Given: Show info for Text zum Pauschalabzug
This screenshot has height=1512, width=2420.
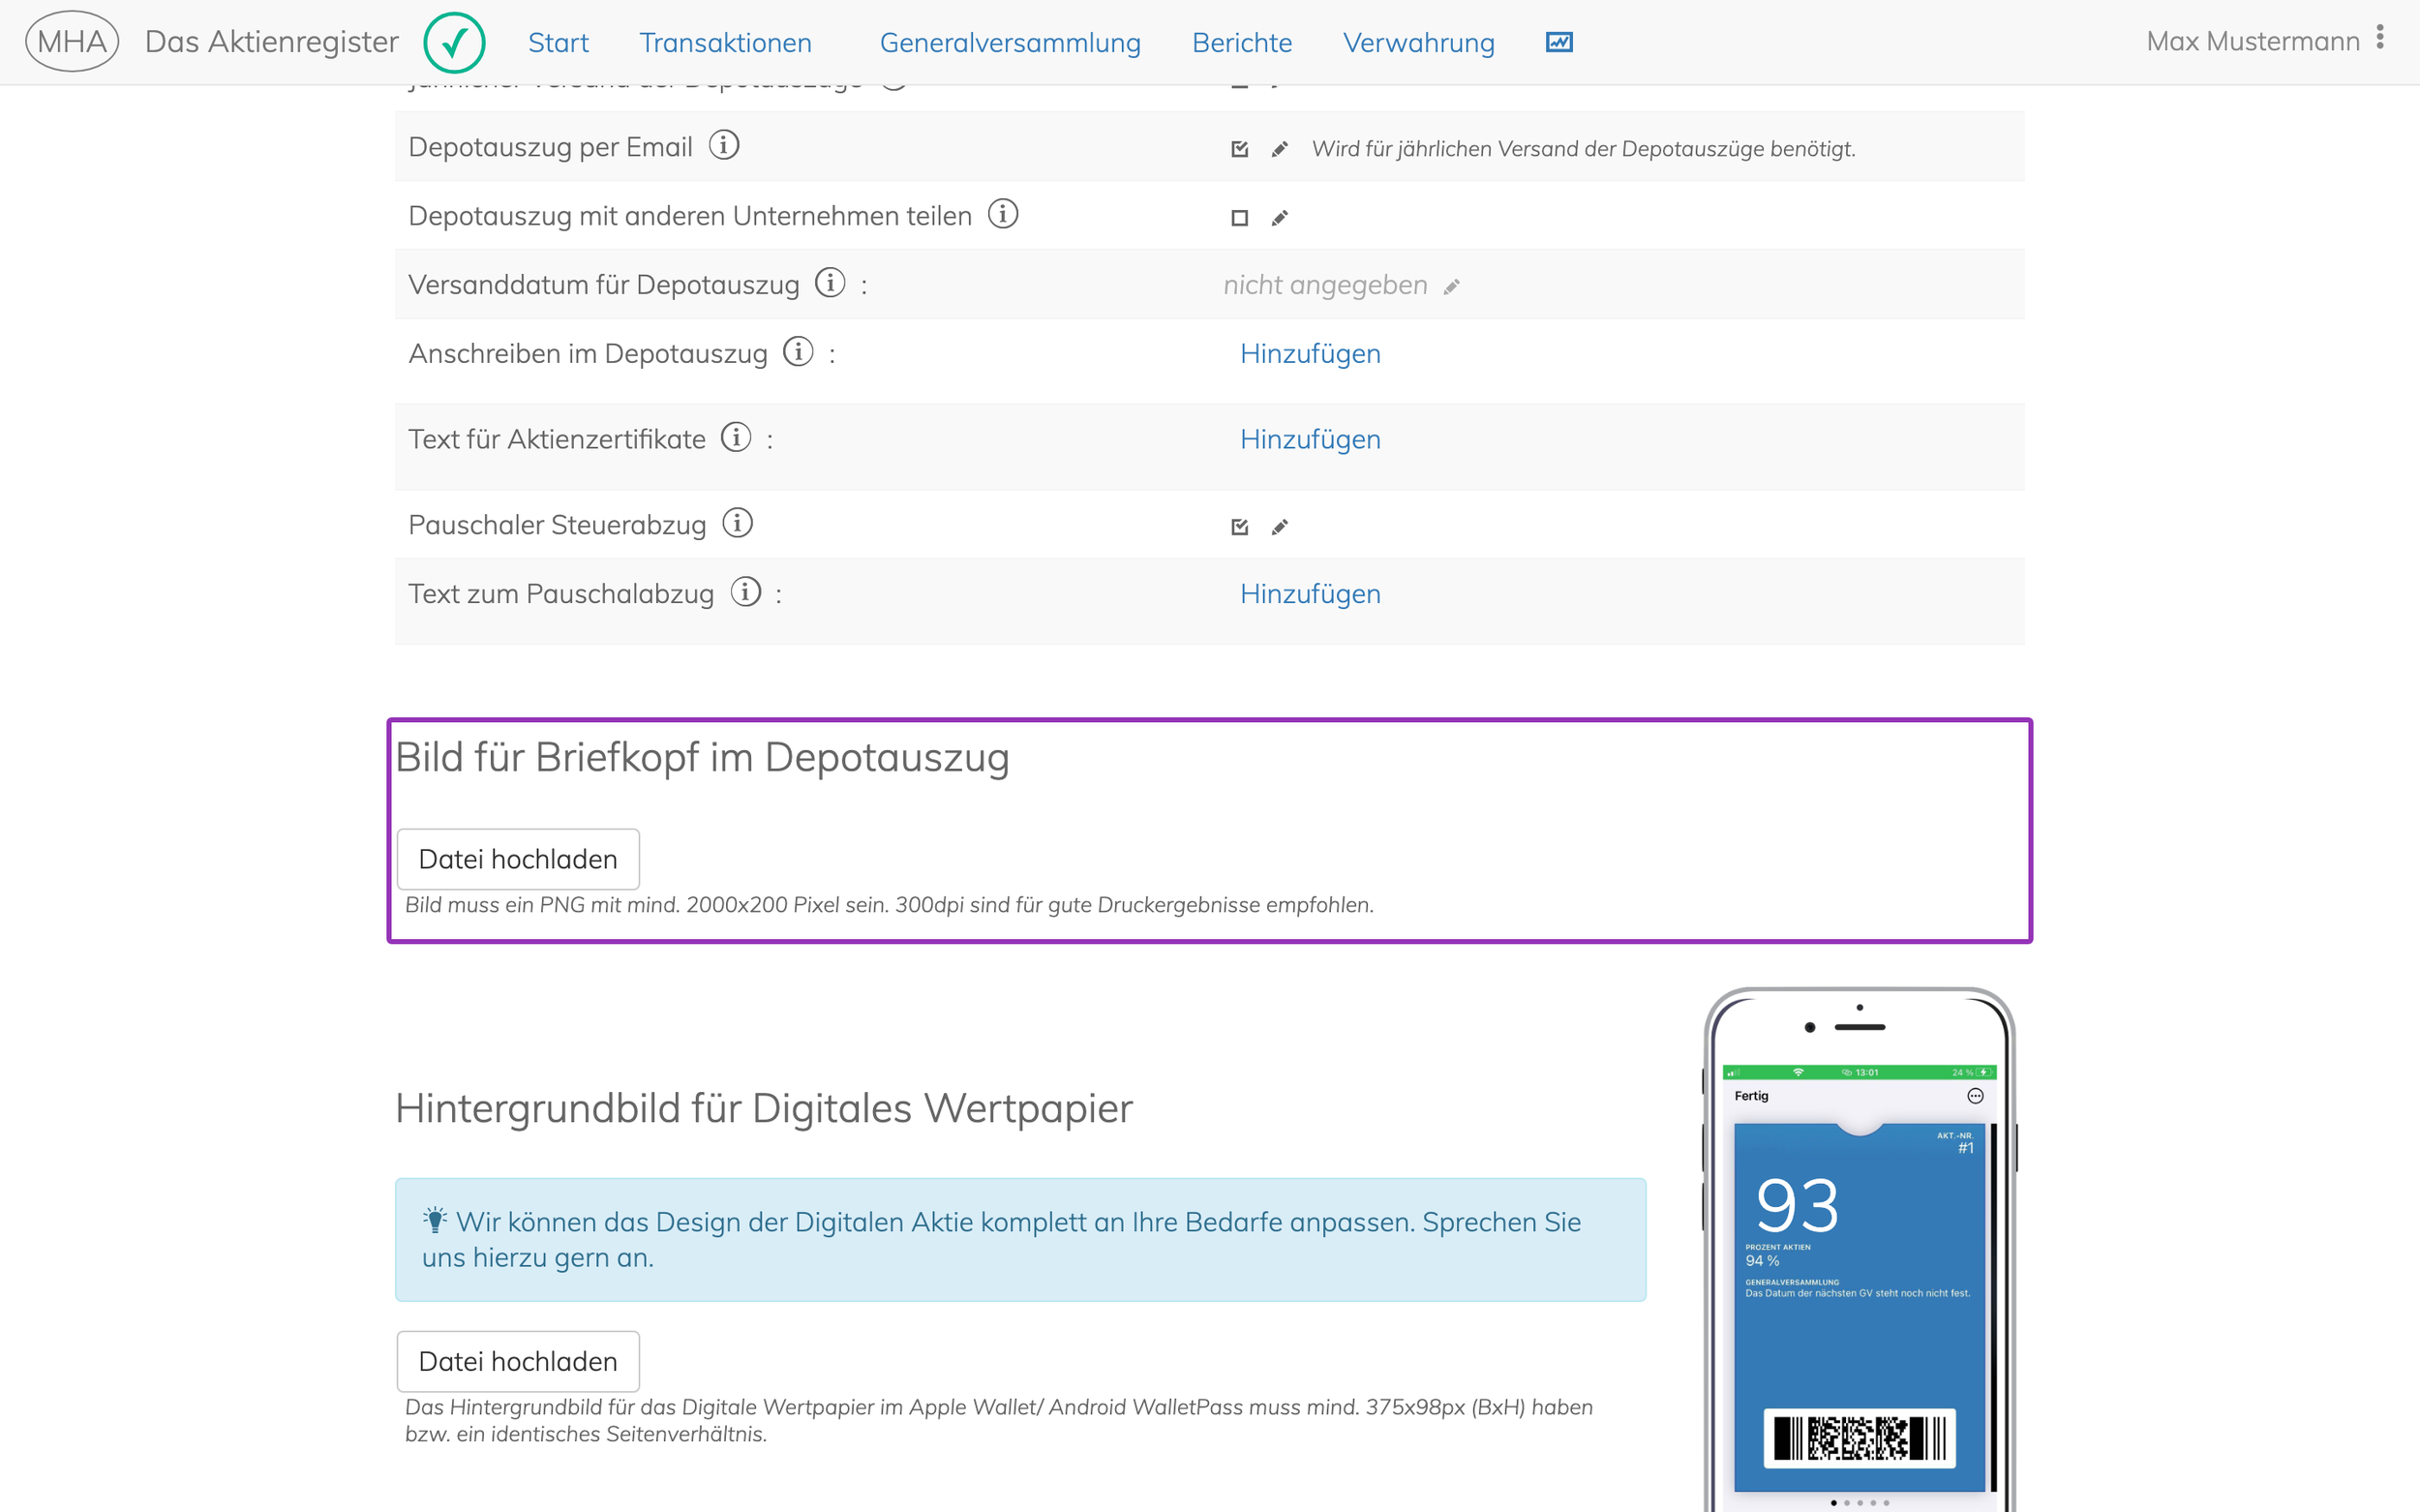Looking at the screenshot, I should click(746, 592).
